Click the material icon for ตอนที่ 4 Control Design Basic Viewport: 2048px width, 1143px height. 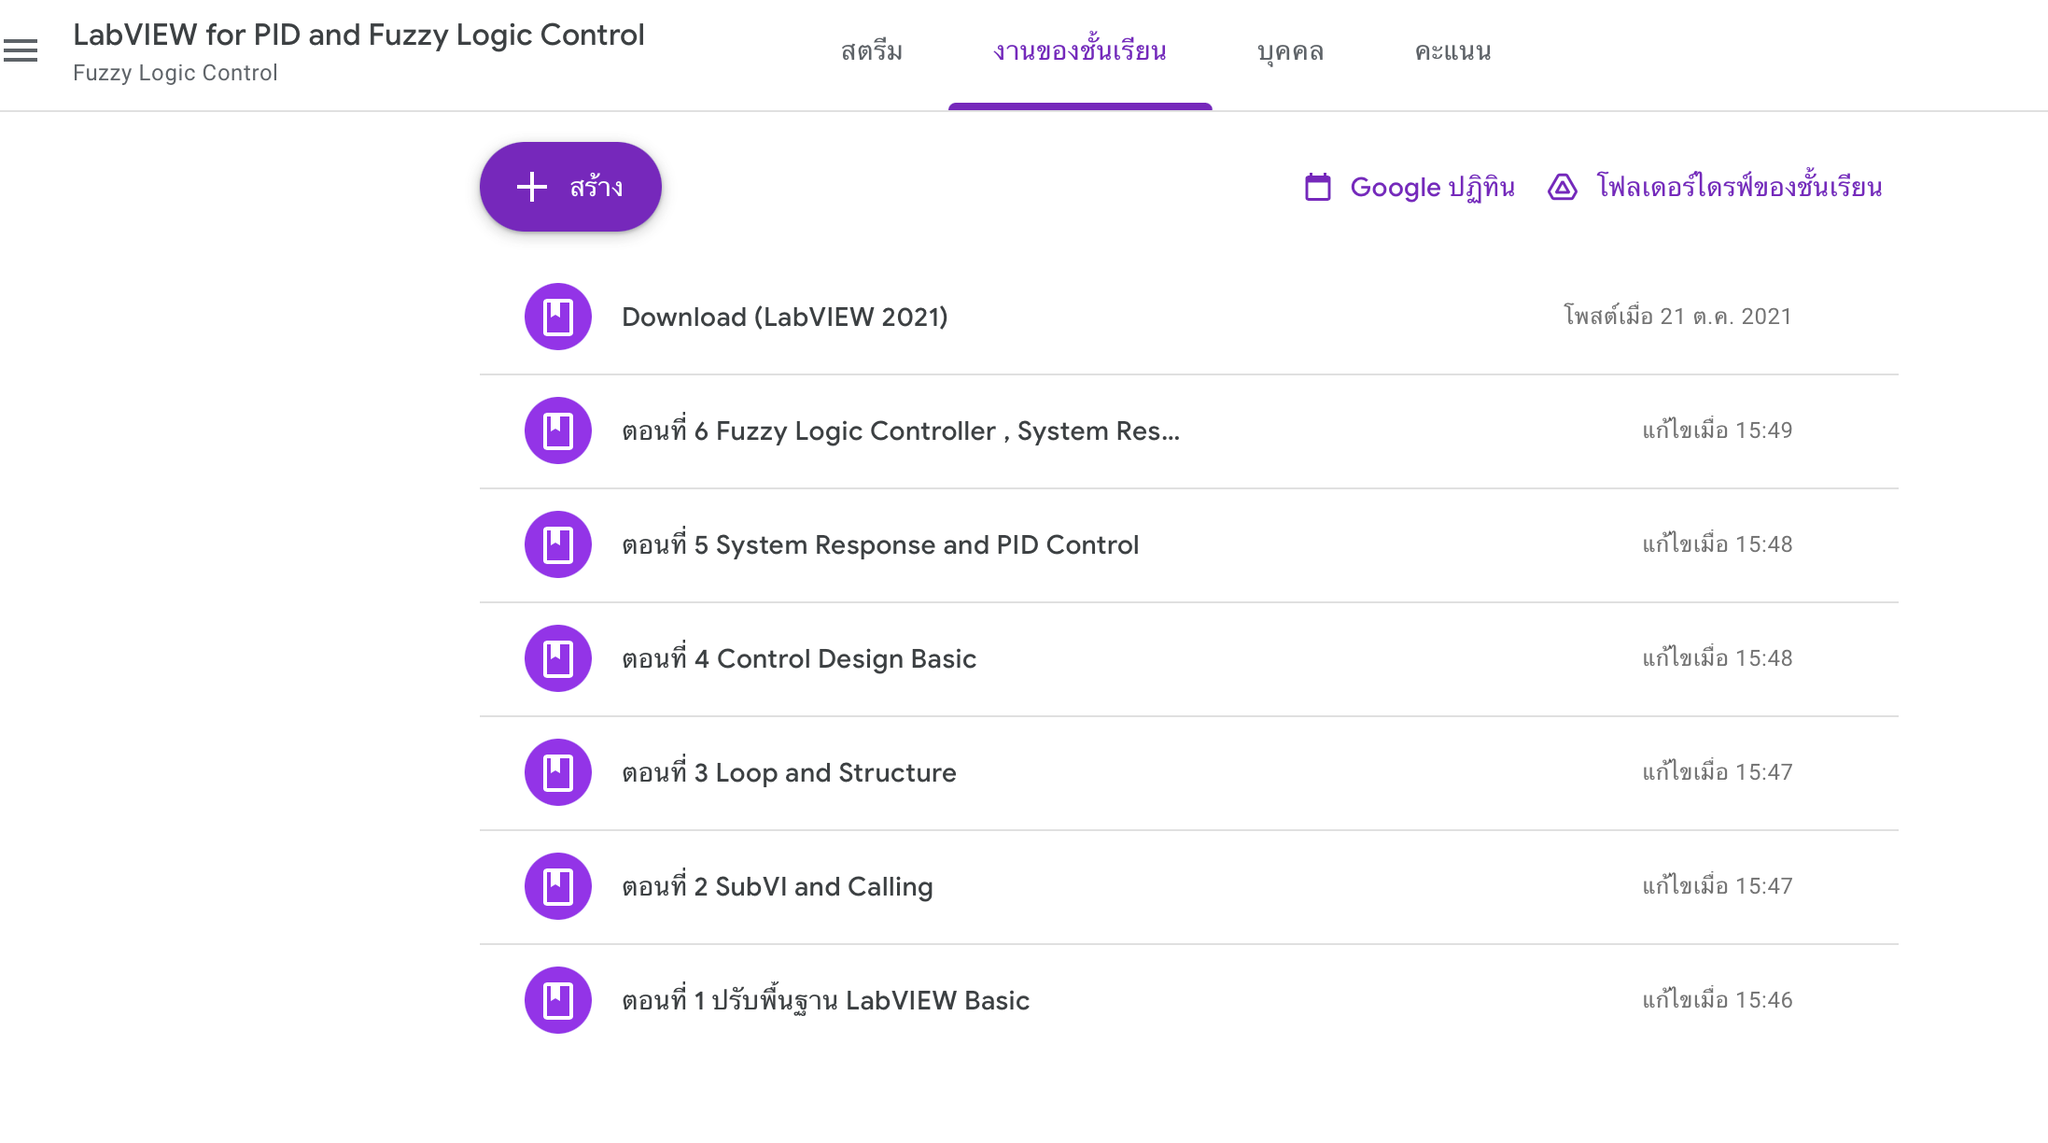point(558,659)
